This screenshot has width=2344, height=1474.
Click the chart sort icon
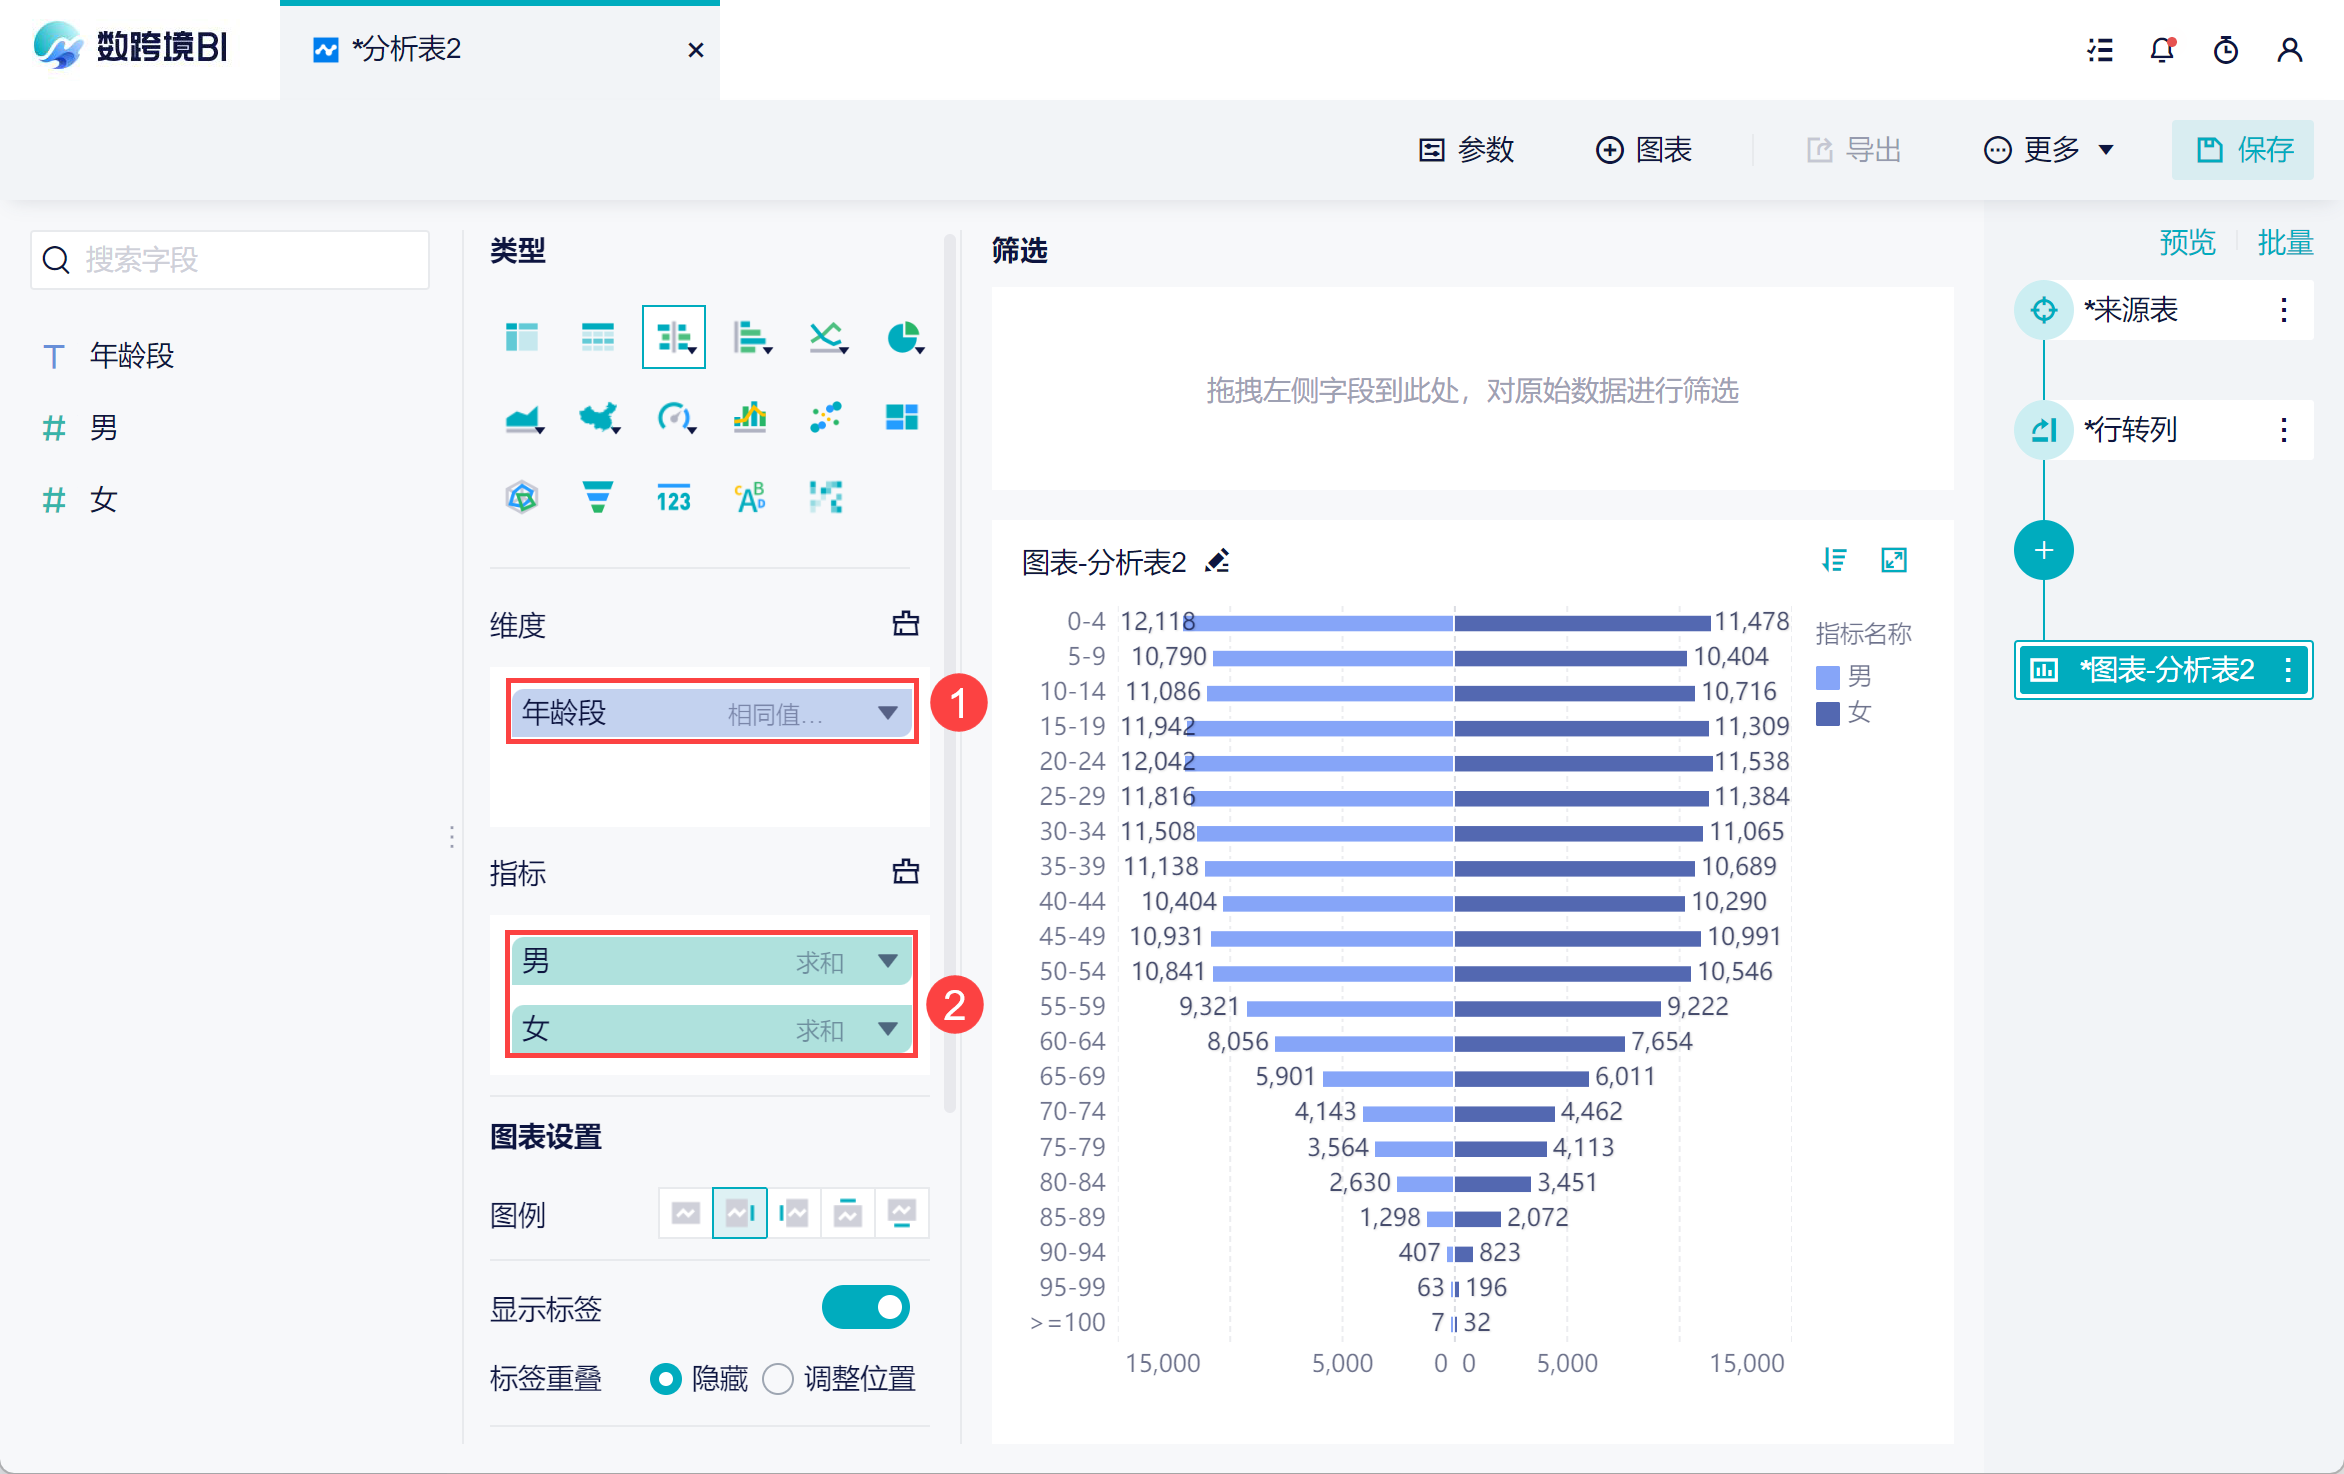(1834, 560)
